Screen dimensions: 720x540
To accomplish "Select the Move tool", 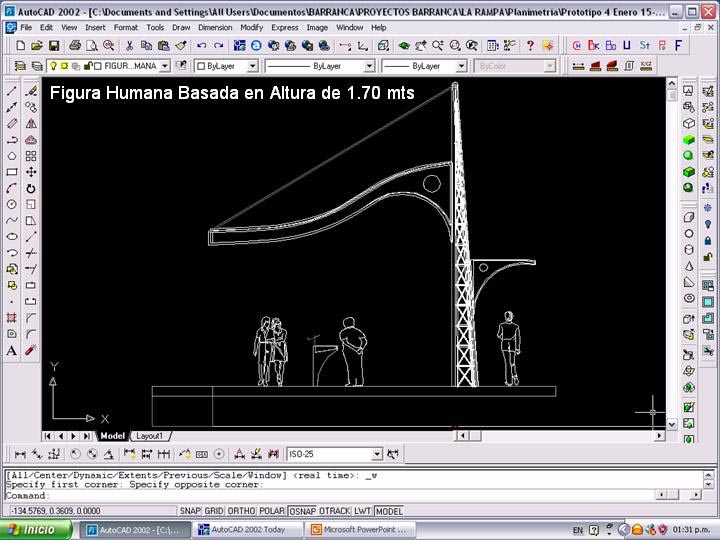I will coord(31,172).
